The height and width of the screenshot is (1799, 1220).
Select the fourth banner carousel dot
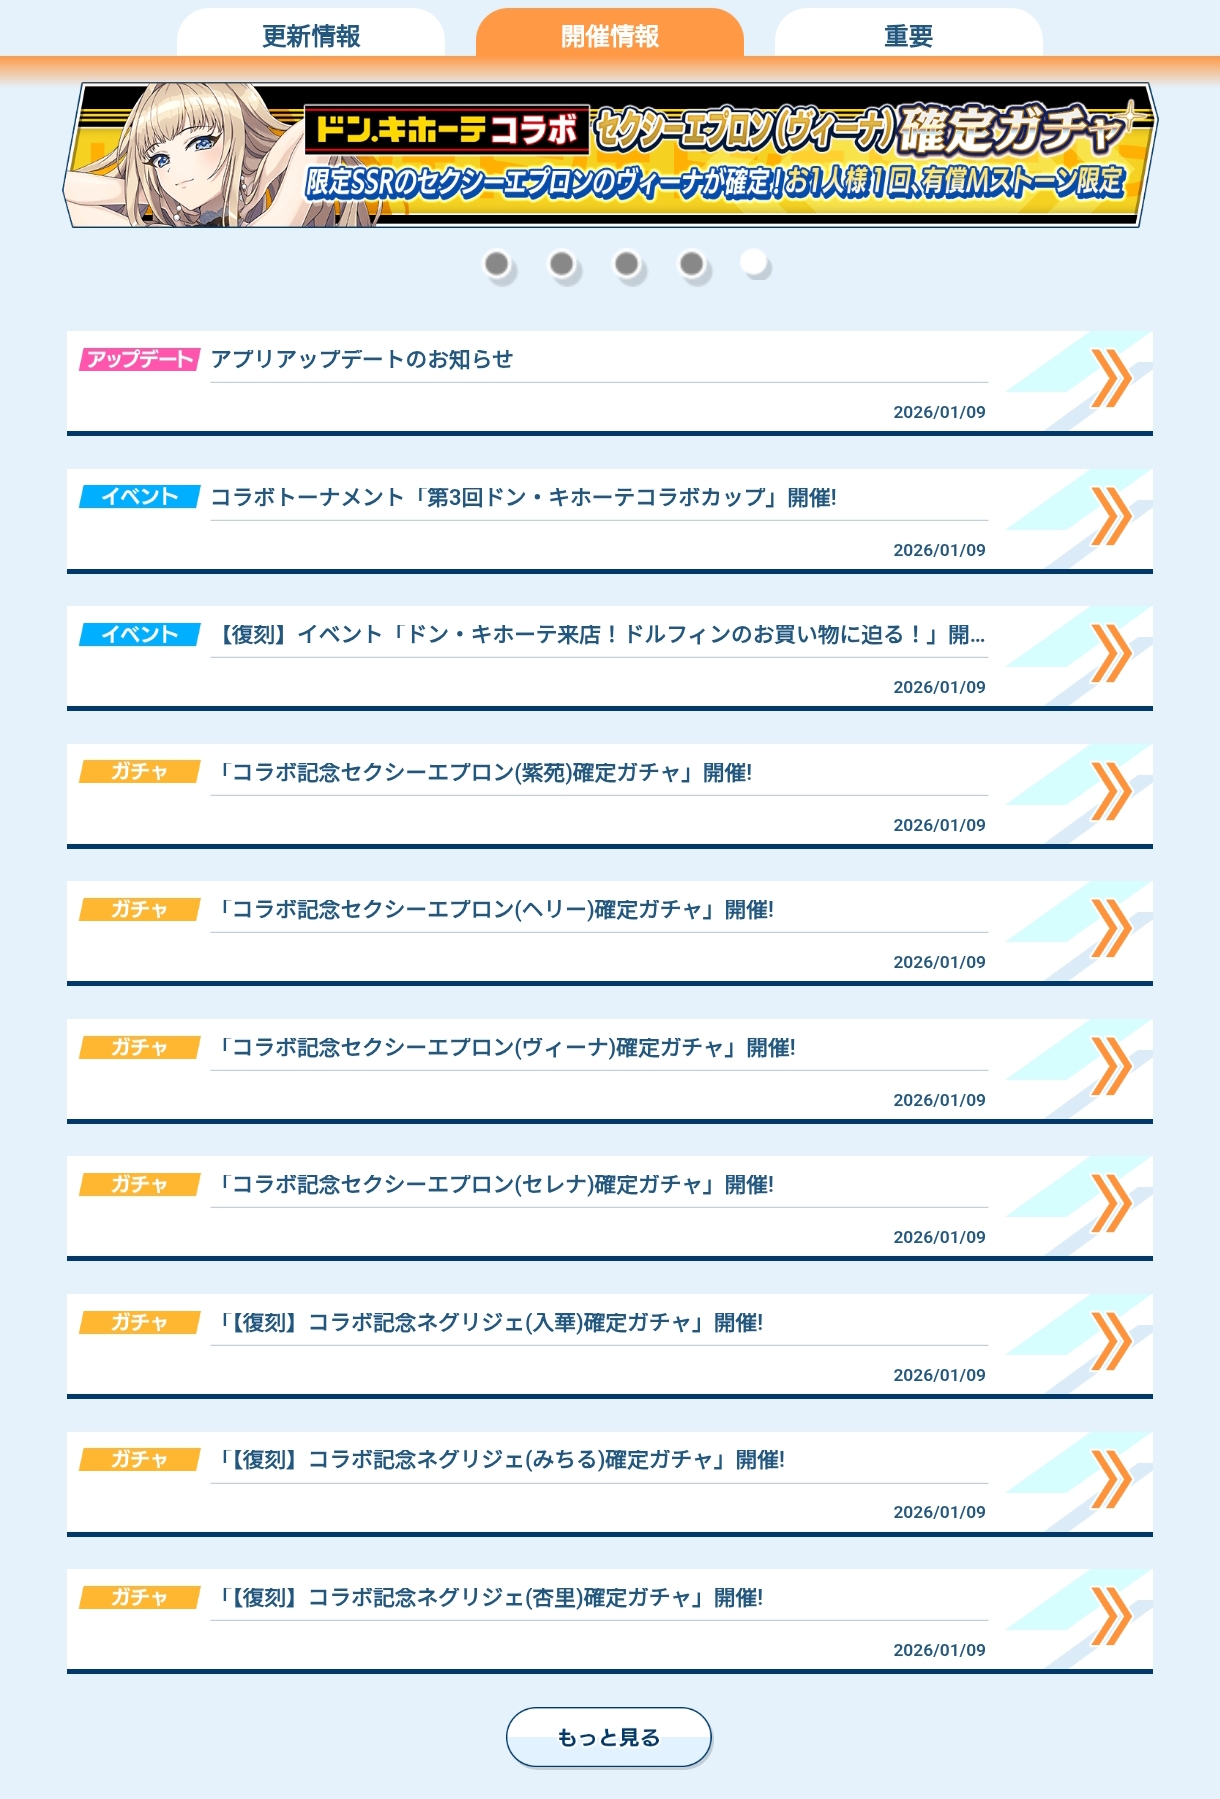(691, 264)
